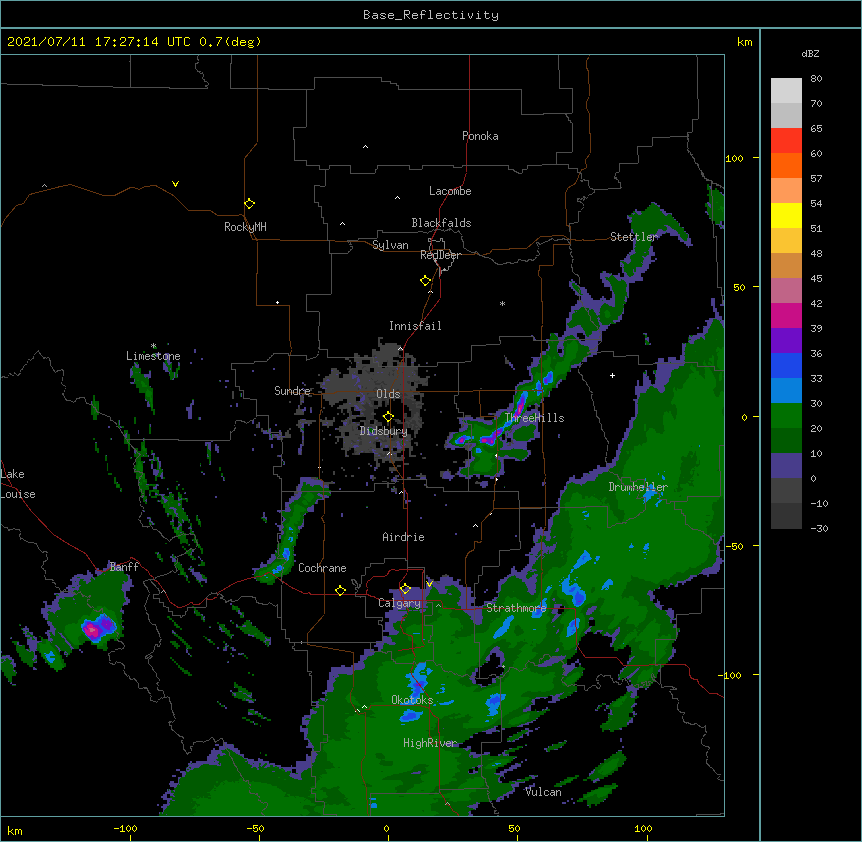This screenshot has height=842, width=862.
Task: Click the Olds town label
Action: click(388, 394)
